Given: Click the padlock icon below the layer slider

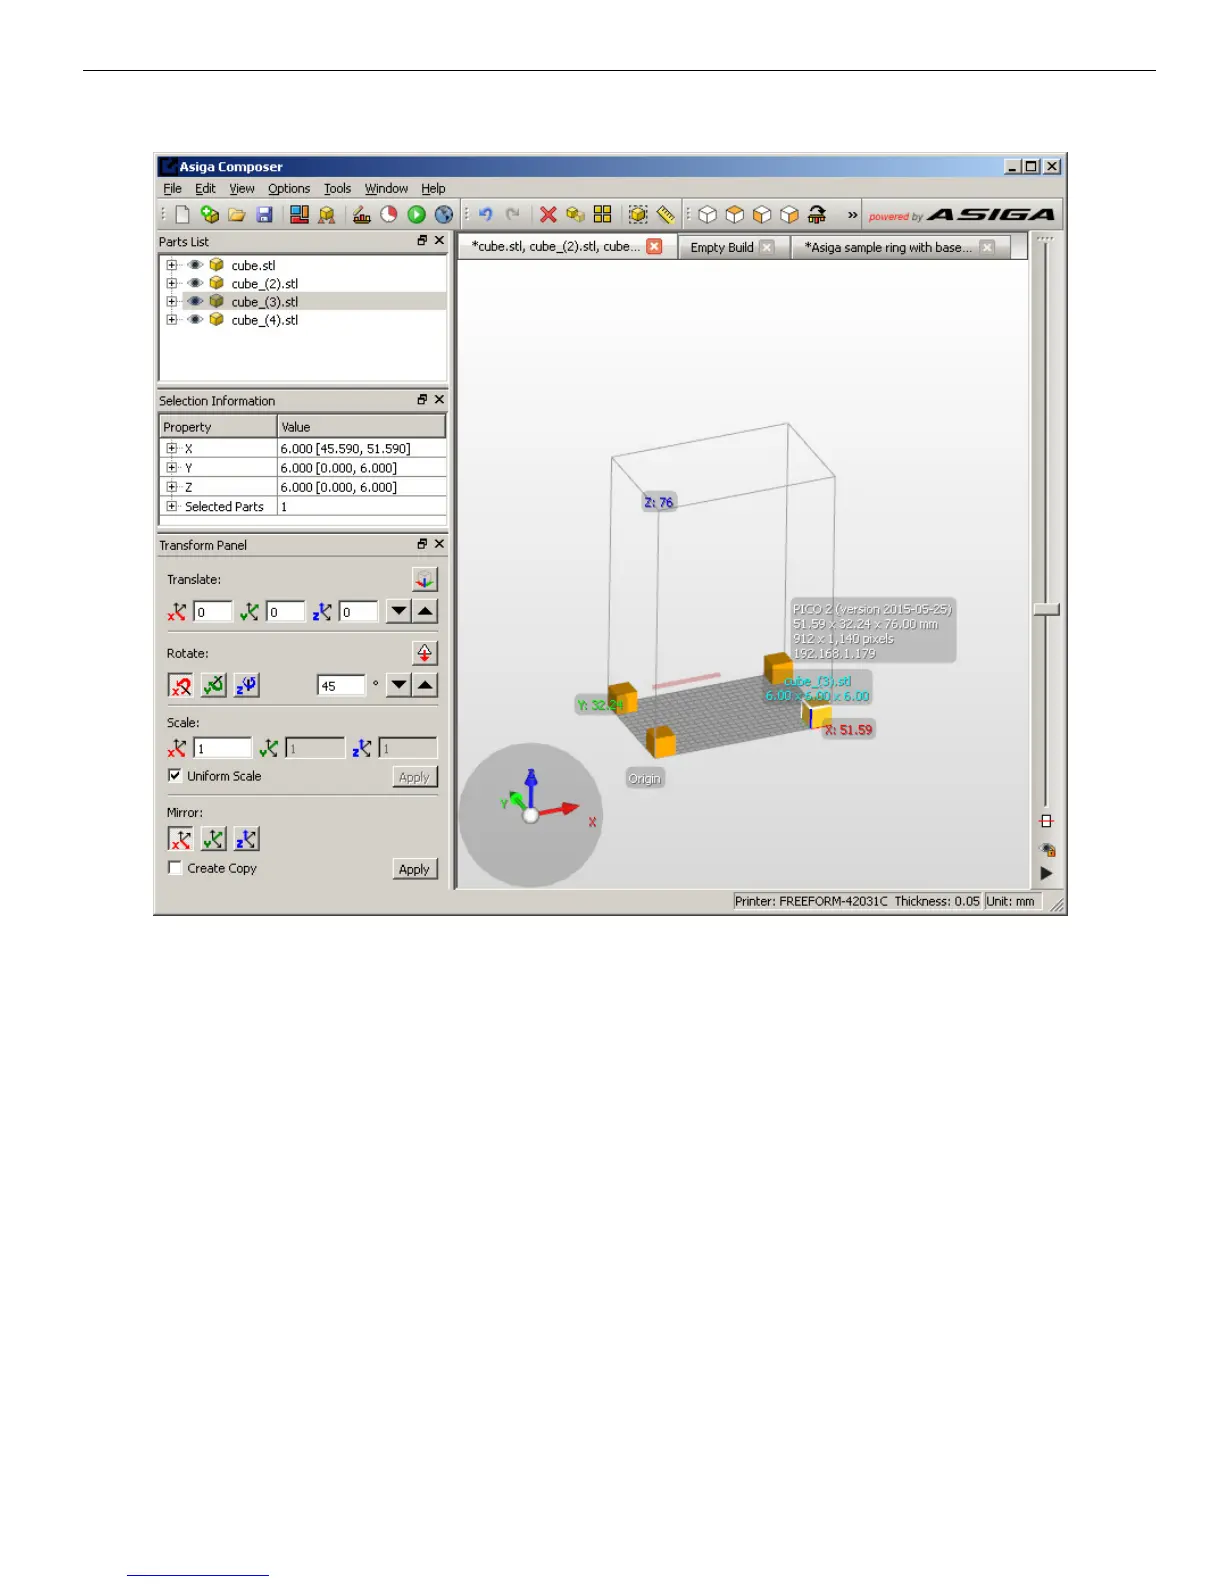Looking at the screenshot, I should click(1047, 850).
